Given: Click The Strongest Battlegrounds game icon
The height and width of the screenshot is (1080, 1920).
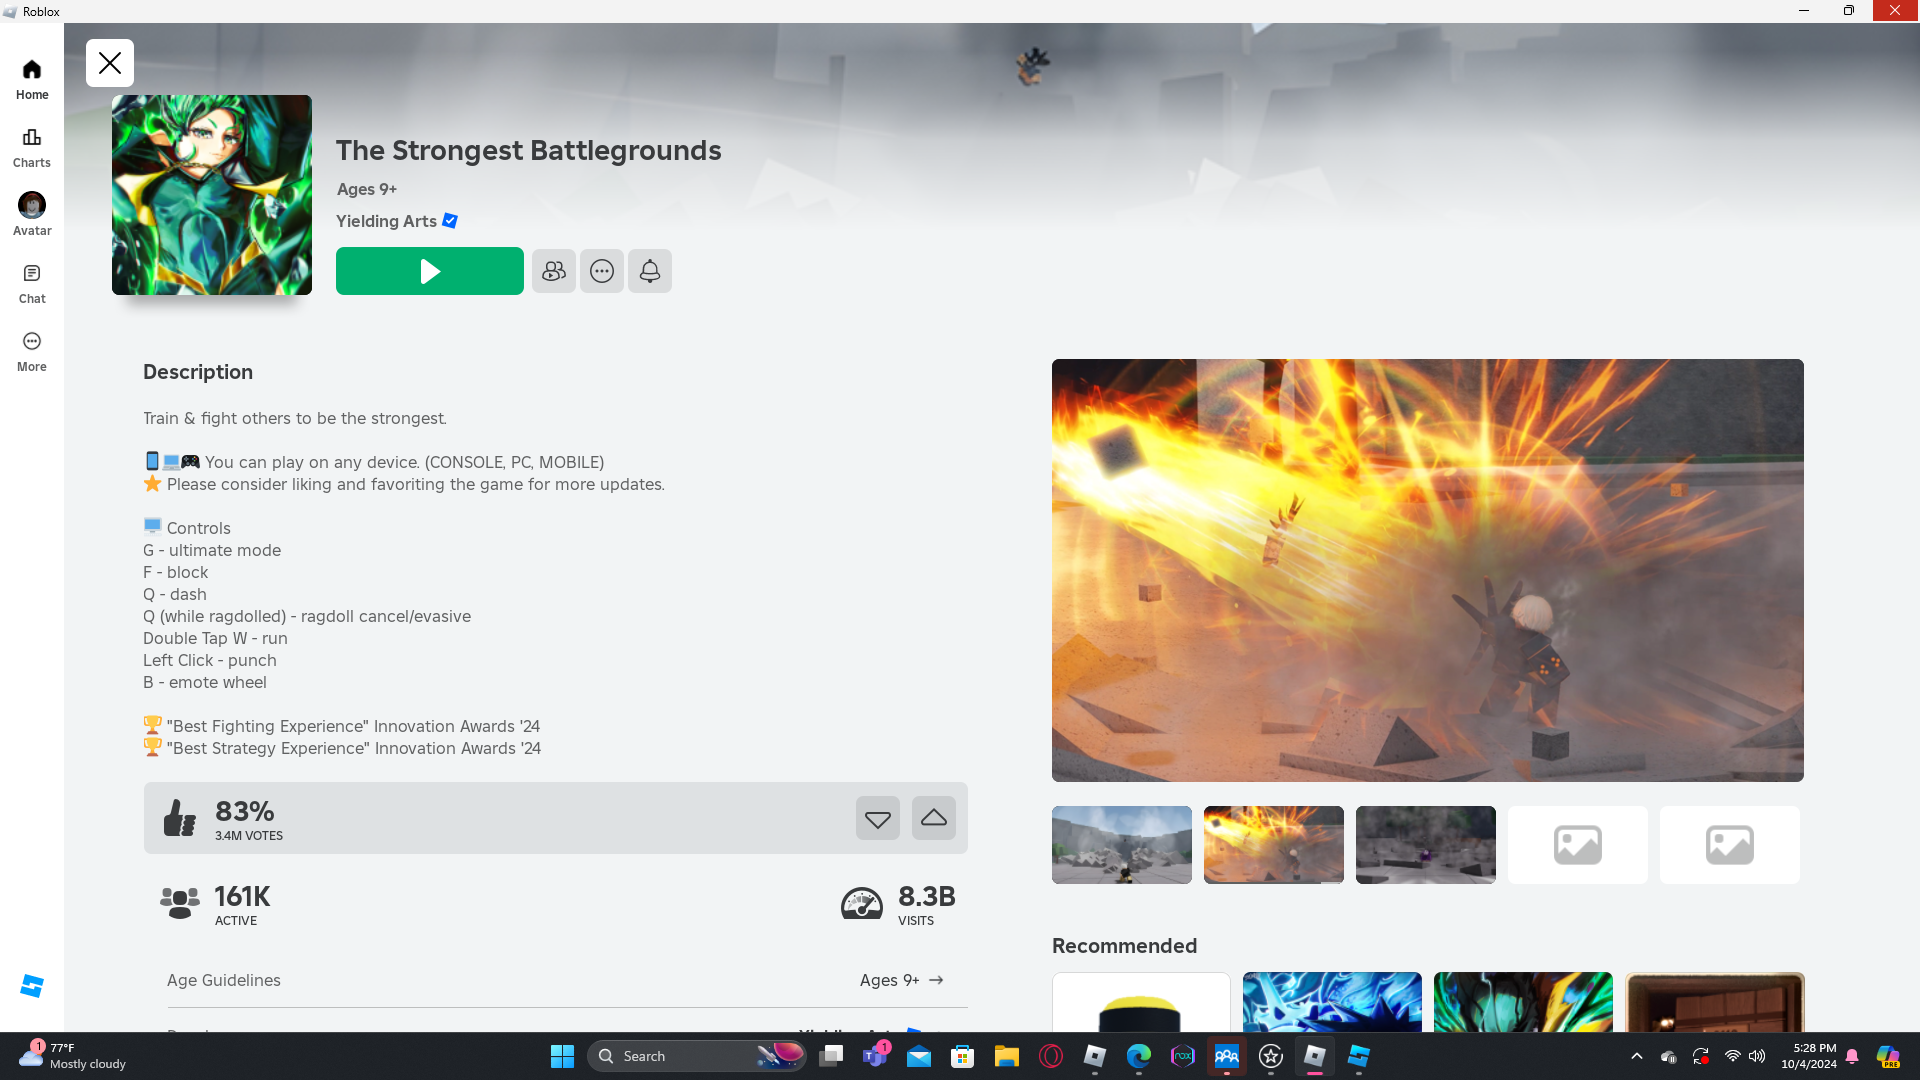Looking at the screenshot, I should 212,195.
